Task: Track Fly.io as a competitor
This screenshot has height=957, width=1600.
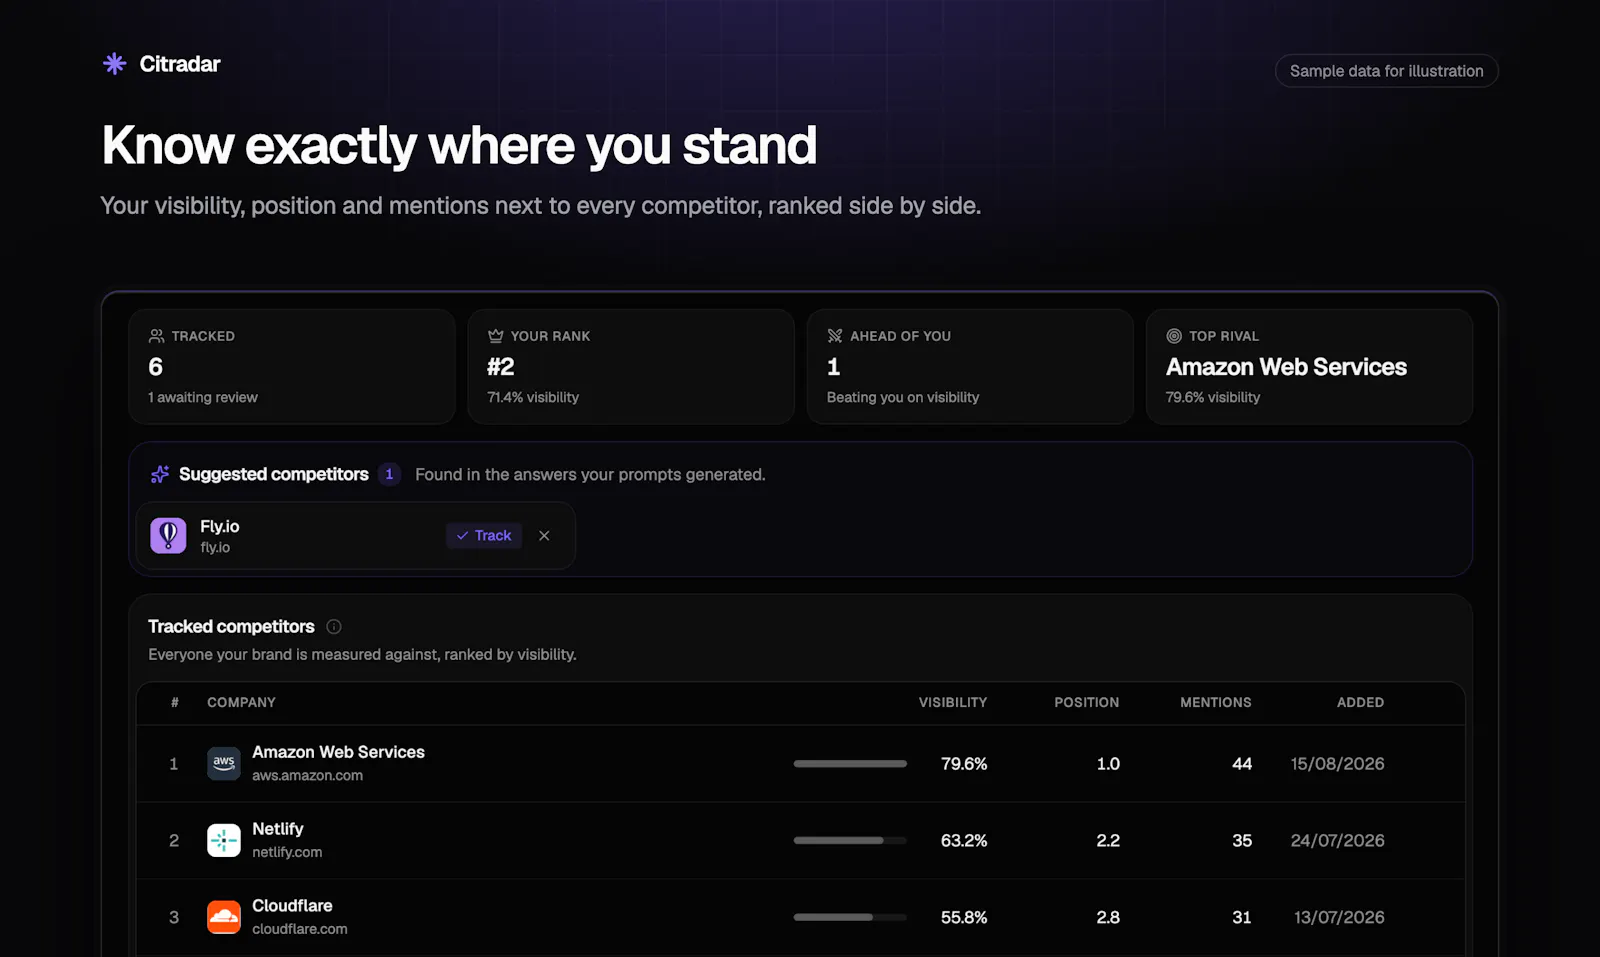Action: click(484, 536)
